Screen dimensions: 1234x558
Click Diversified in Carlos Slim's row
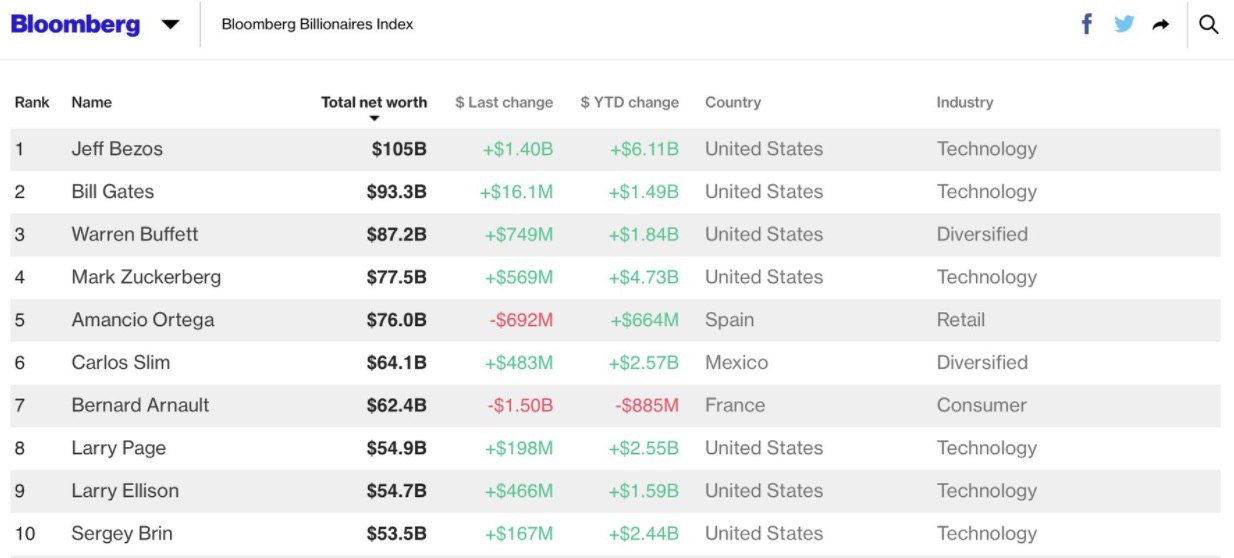pyautogui.click(x=982, y=363)
